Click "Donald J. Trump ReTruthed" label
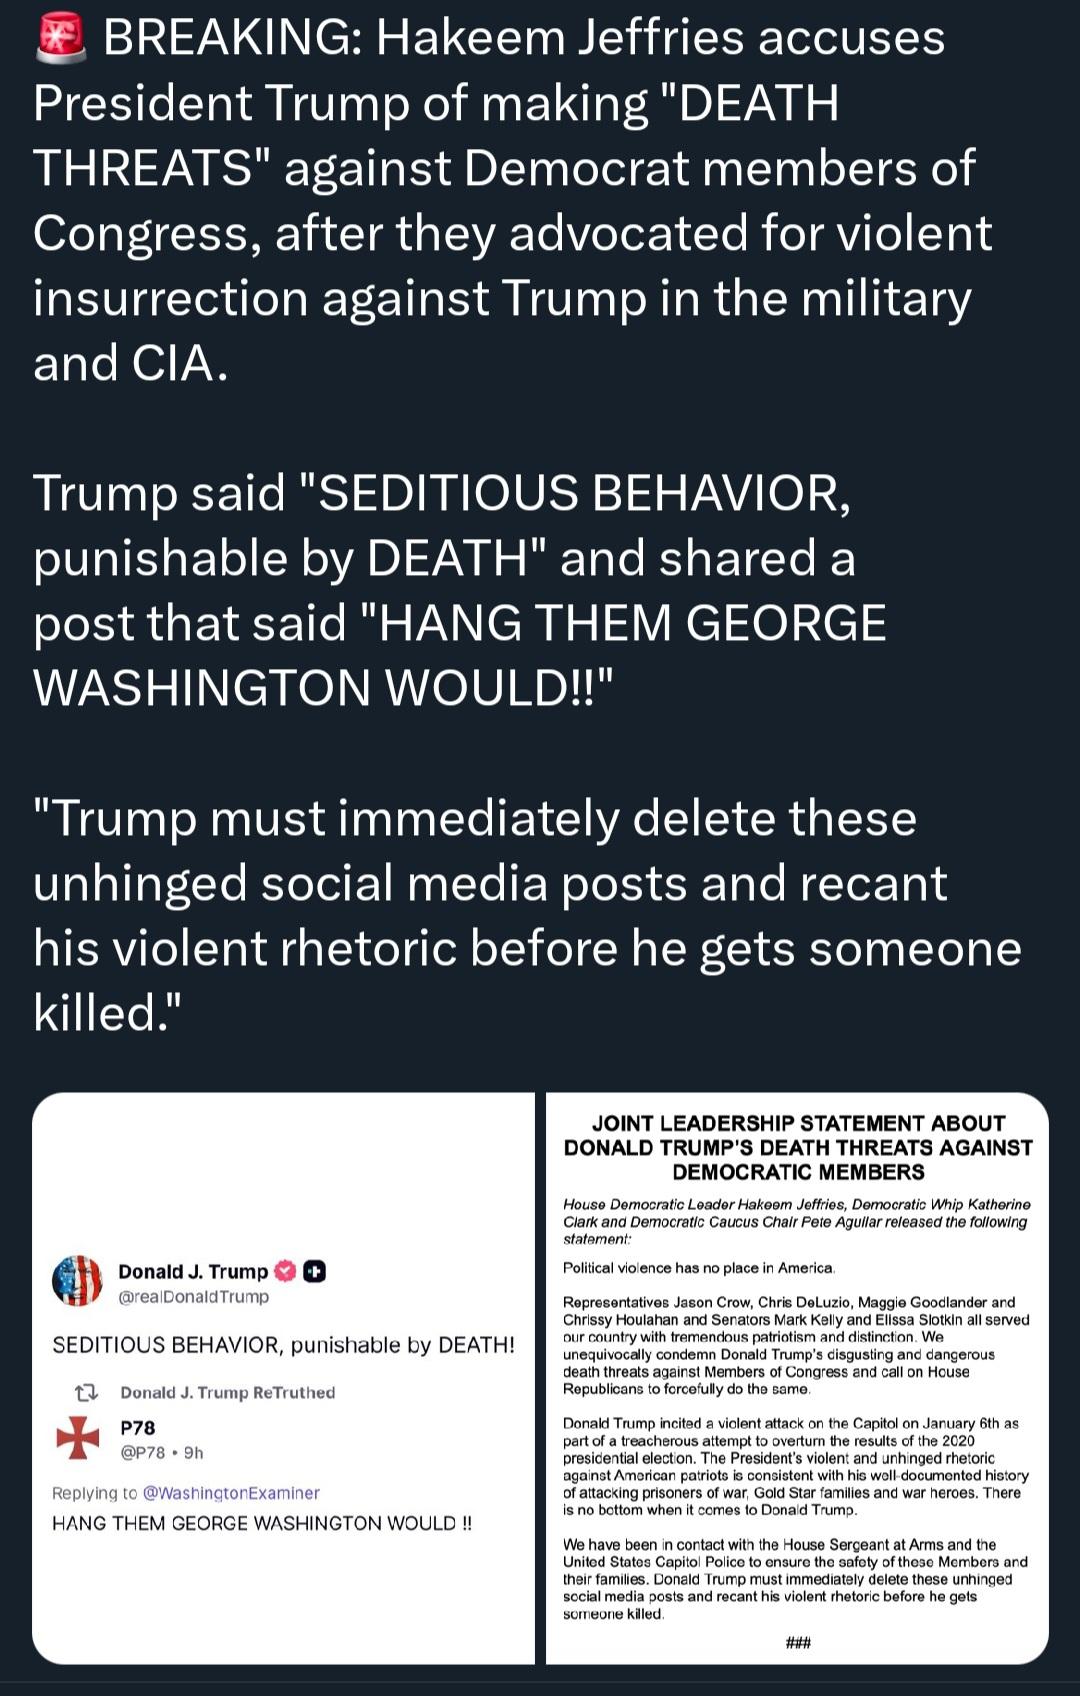 click(x=227, y=1392)
